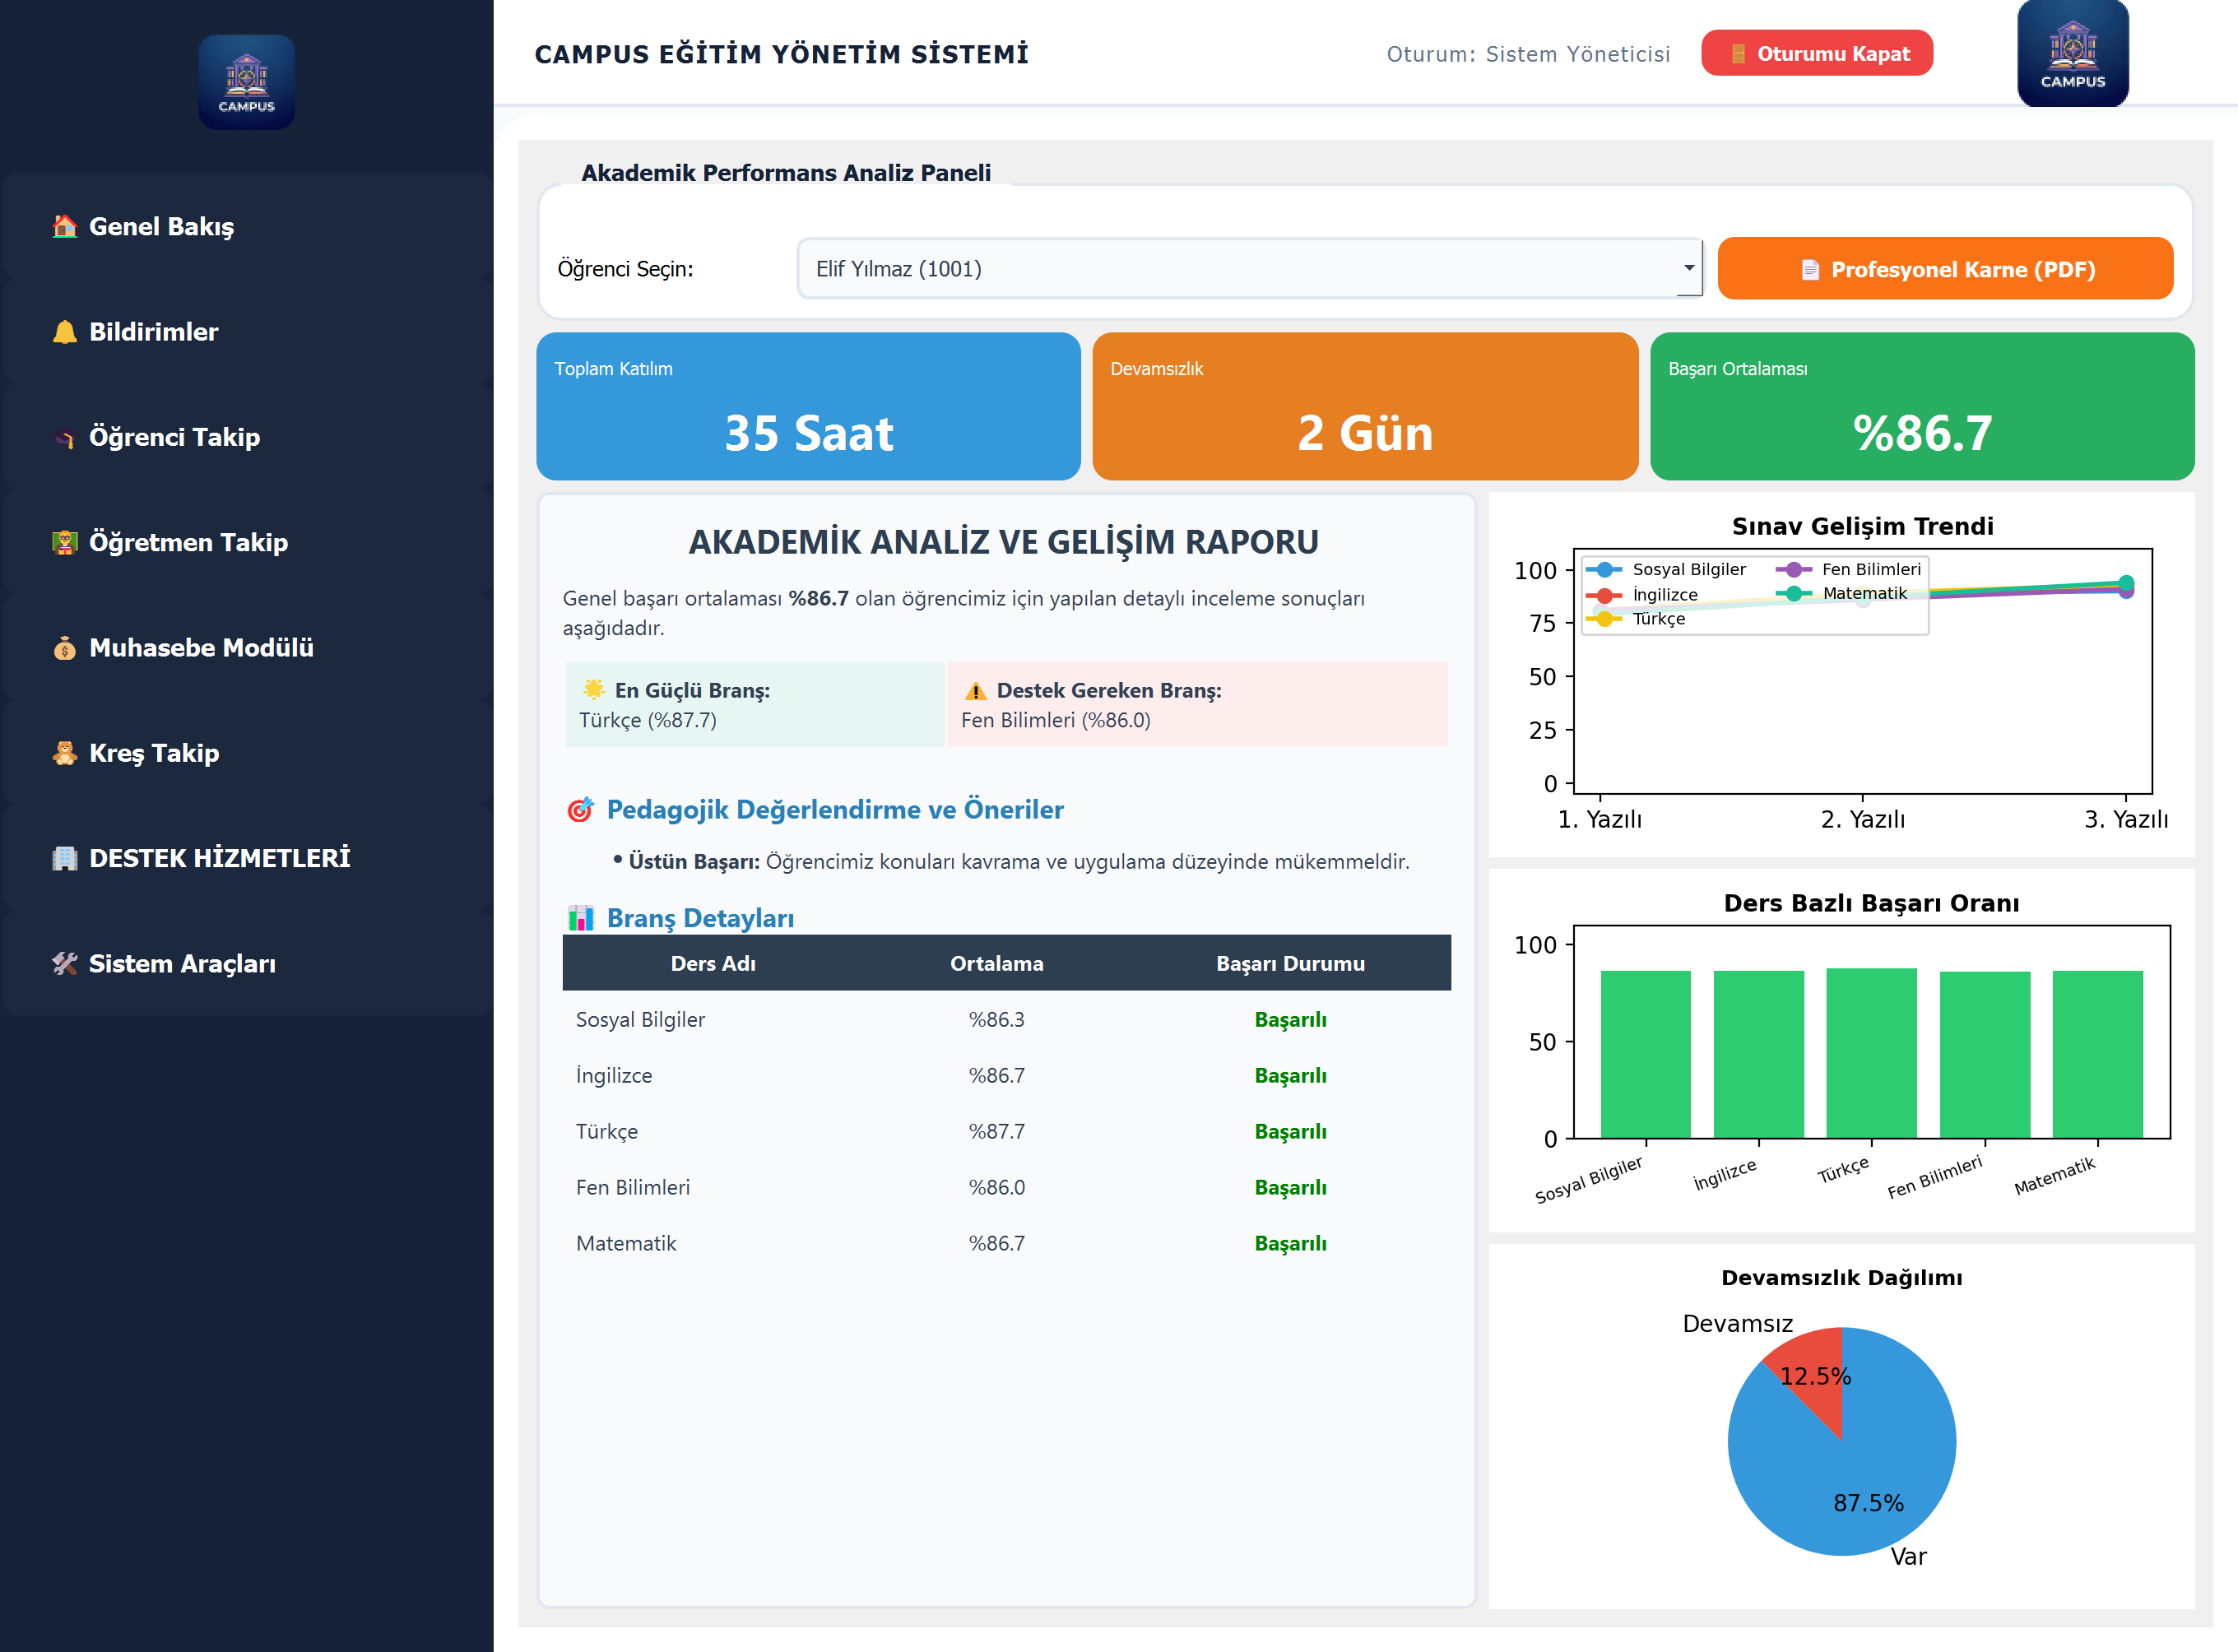This screenshot has height=1652, width=2238.
Task: Click the bell icon for Bildirimler
Action: coord(65,332)
